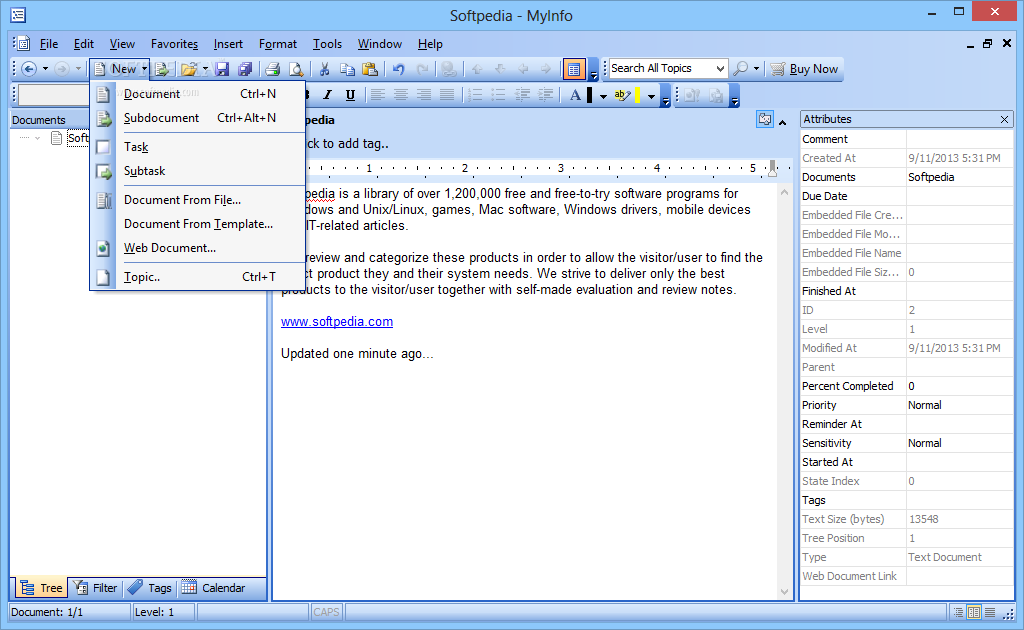The width and height of the screenshot is (1024, 630).
Task: Switch to the Calendar tab
Action: click(214, 588)
